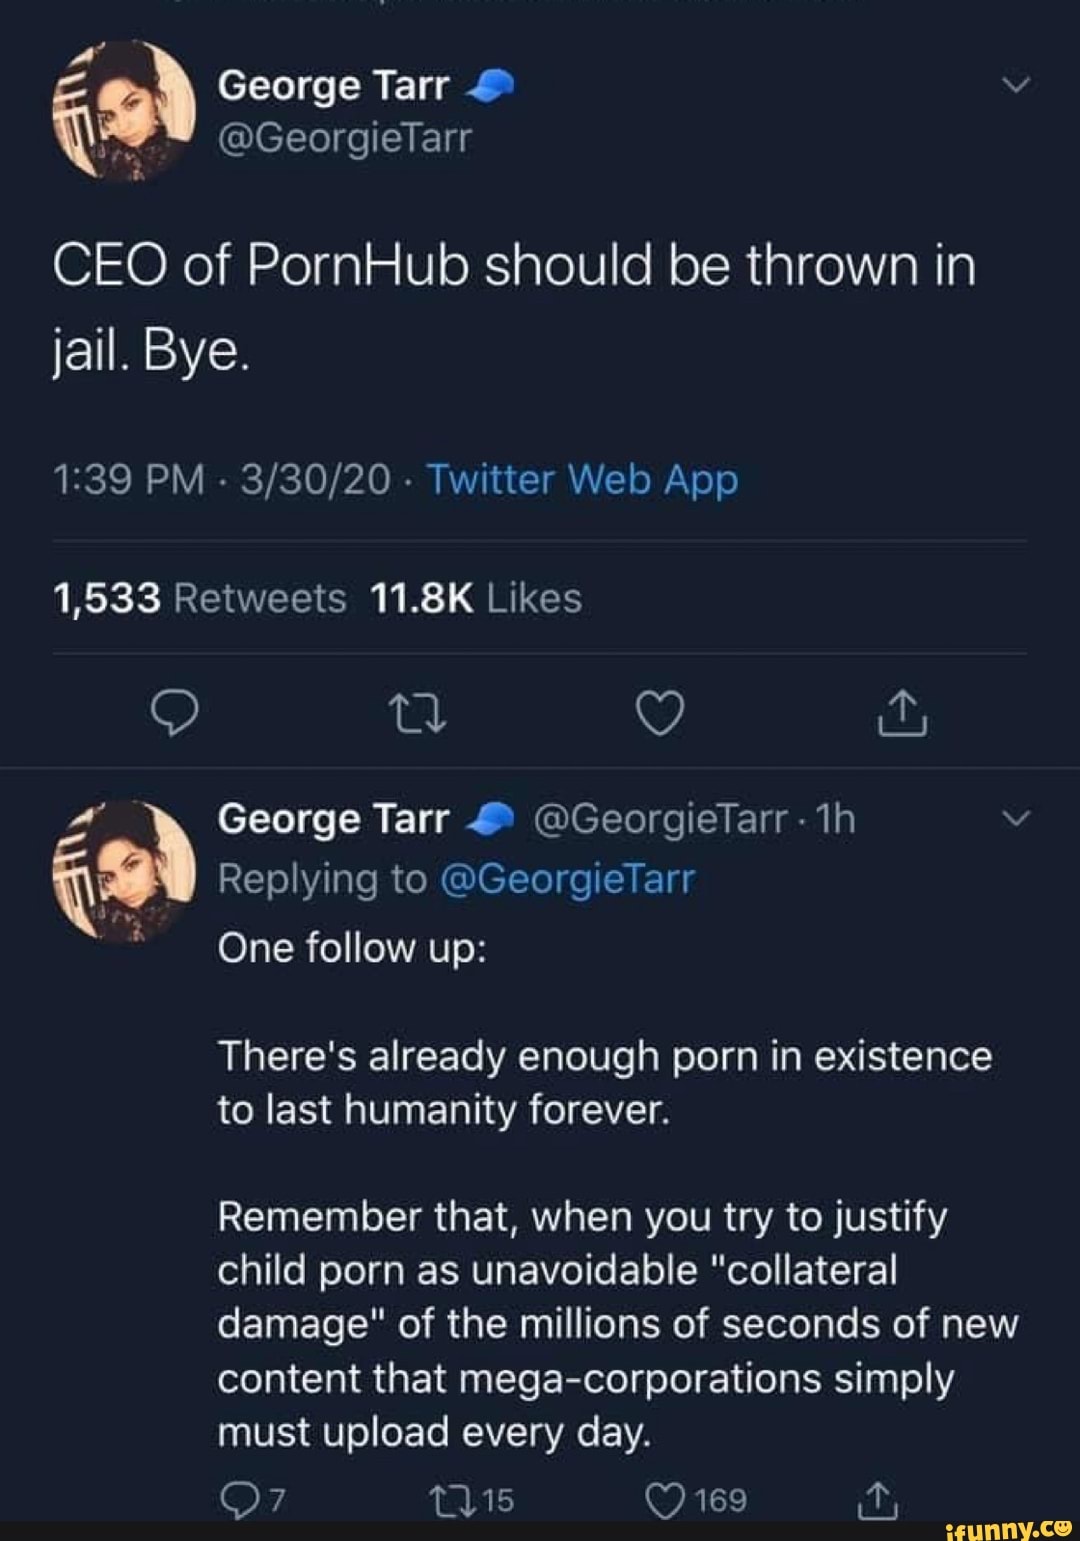The height and width of the screenshot is (1541, 1080).
Task: Expand the follow-up tweet's chevron menu
Action: [x=1016, y=819]
